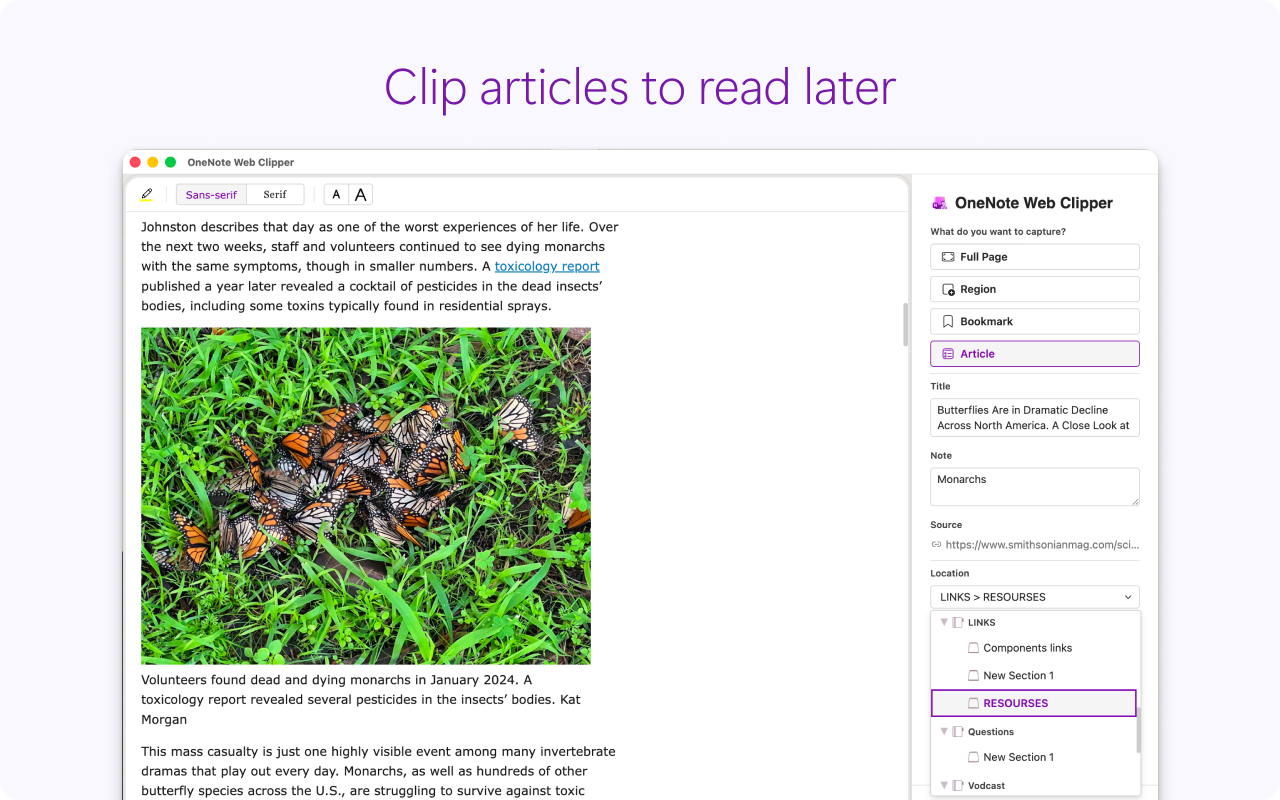Click the paragraph starting Johnston describes
Viewport: 1280px width, 800px height.
pos(380,266)
